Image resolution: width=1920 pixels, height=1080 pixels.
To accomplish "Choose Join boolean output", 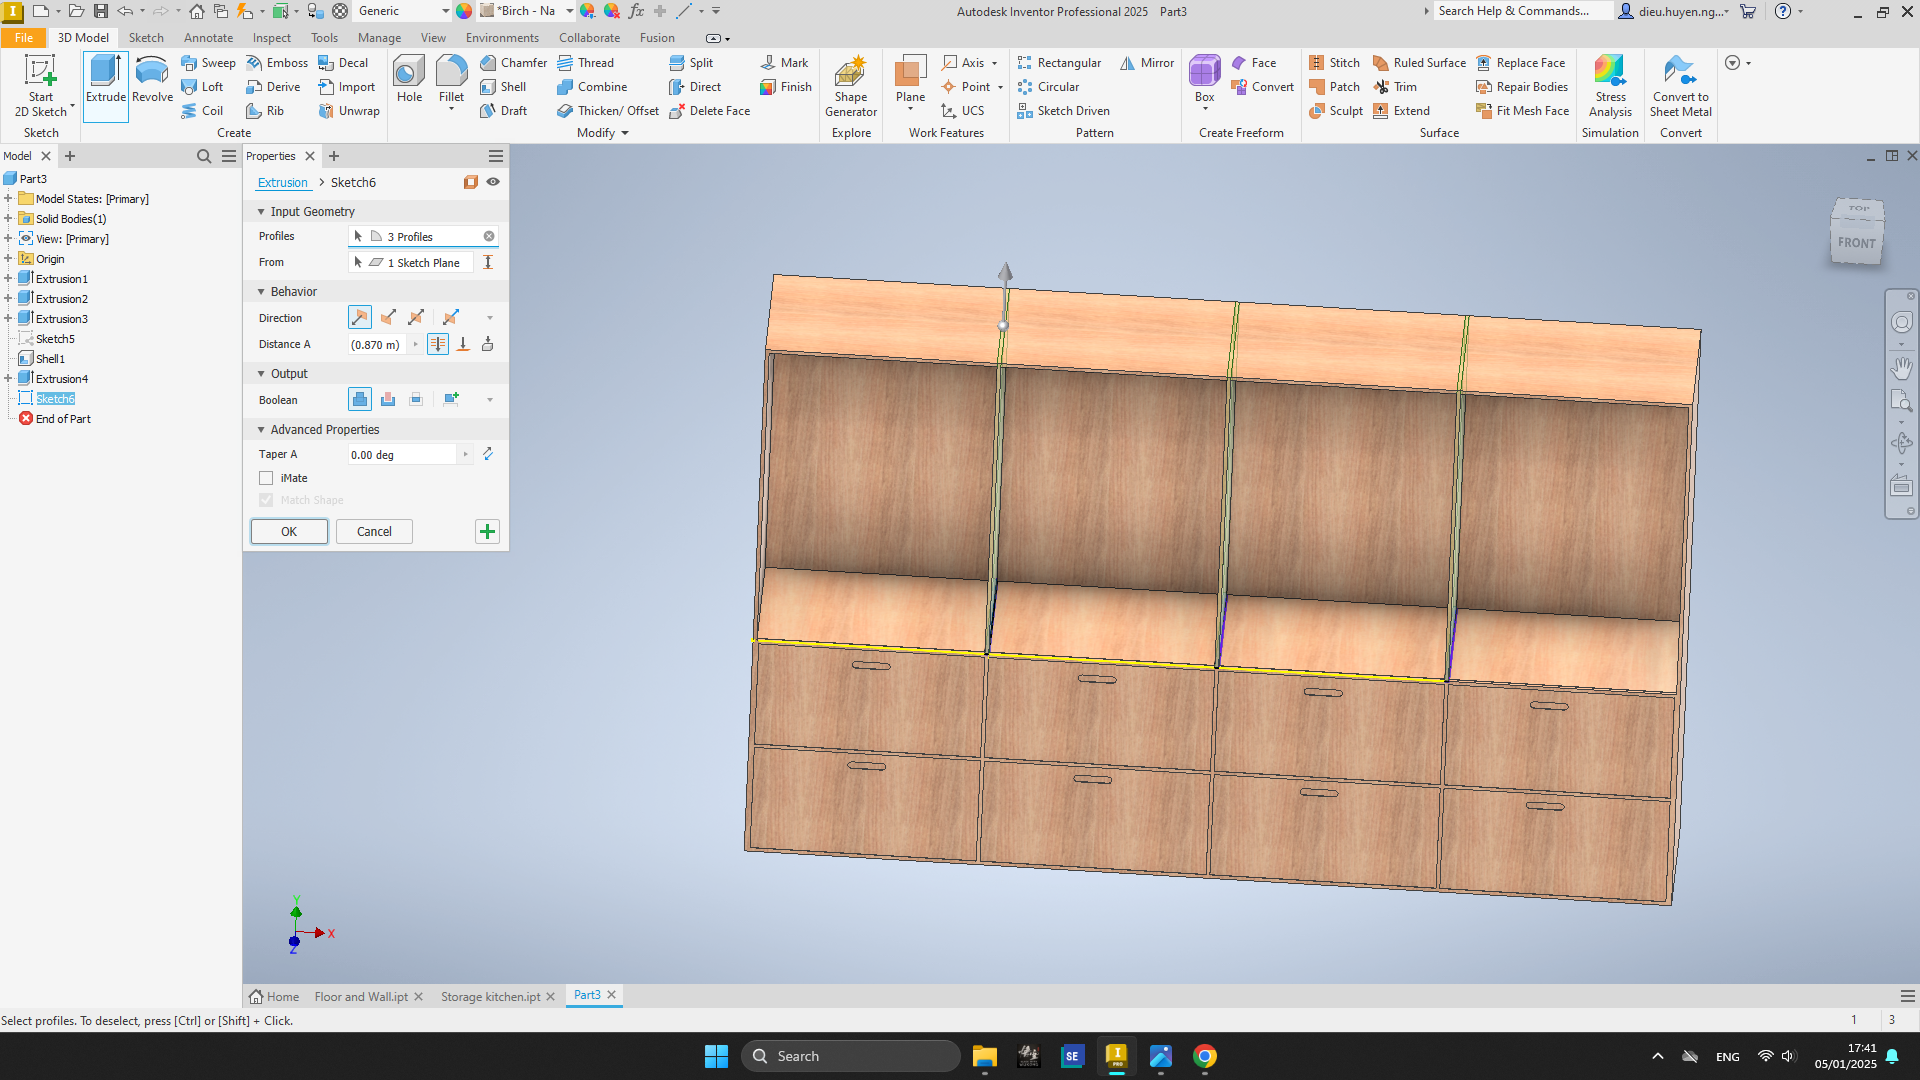I will pos(359,399).
